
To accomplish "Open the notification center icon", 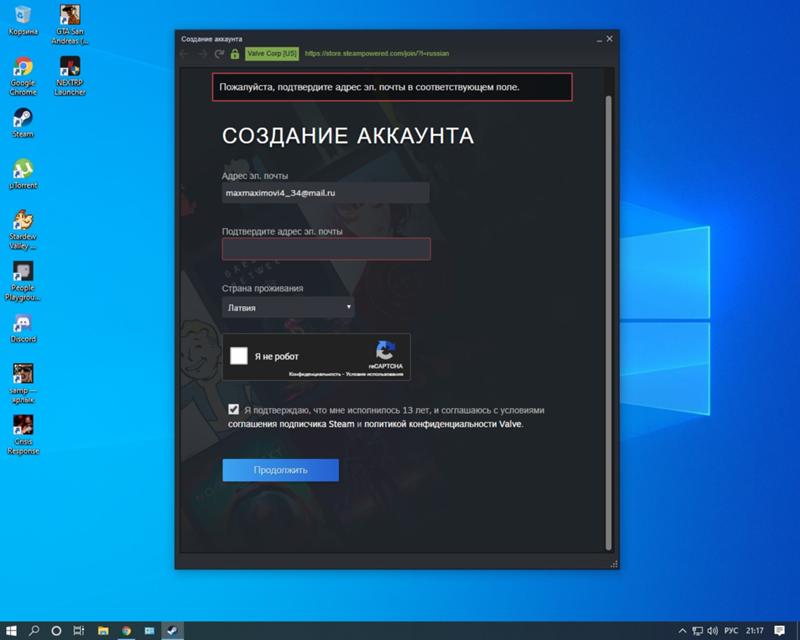I will [x=780, y=631].
